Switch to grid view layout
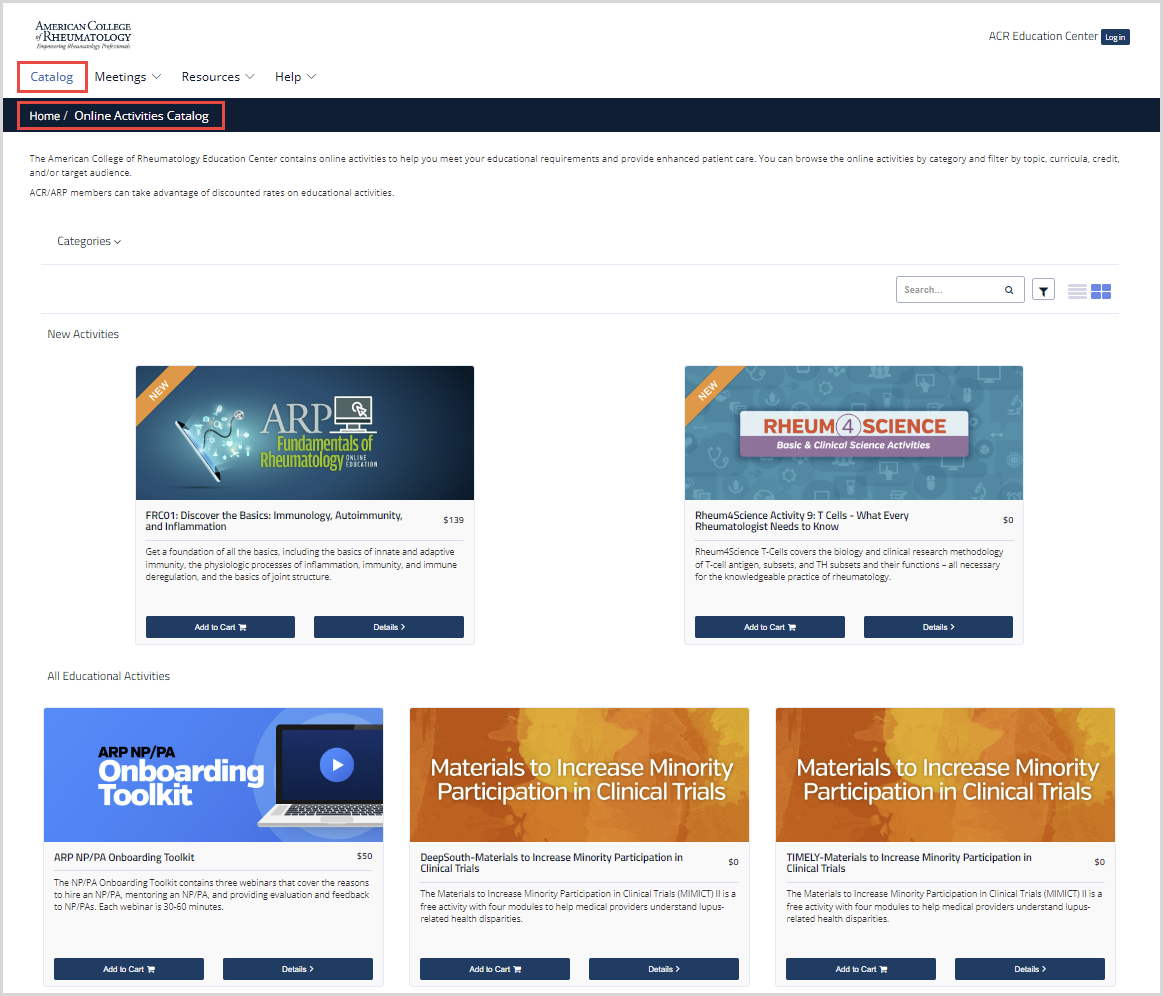Viewport: 1163px width, 996px height. point(1101,291)
